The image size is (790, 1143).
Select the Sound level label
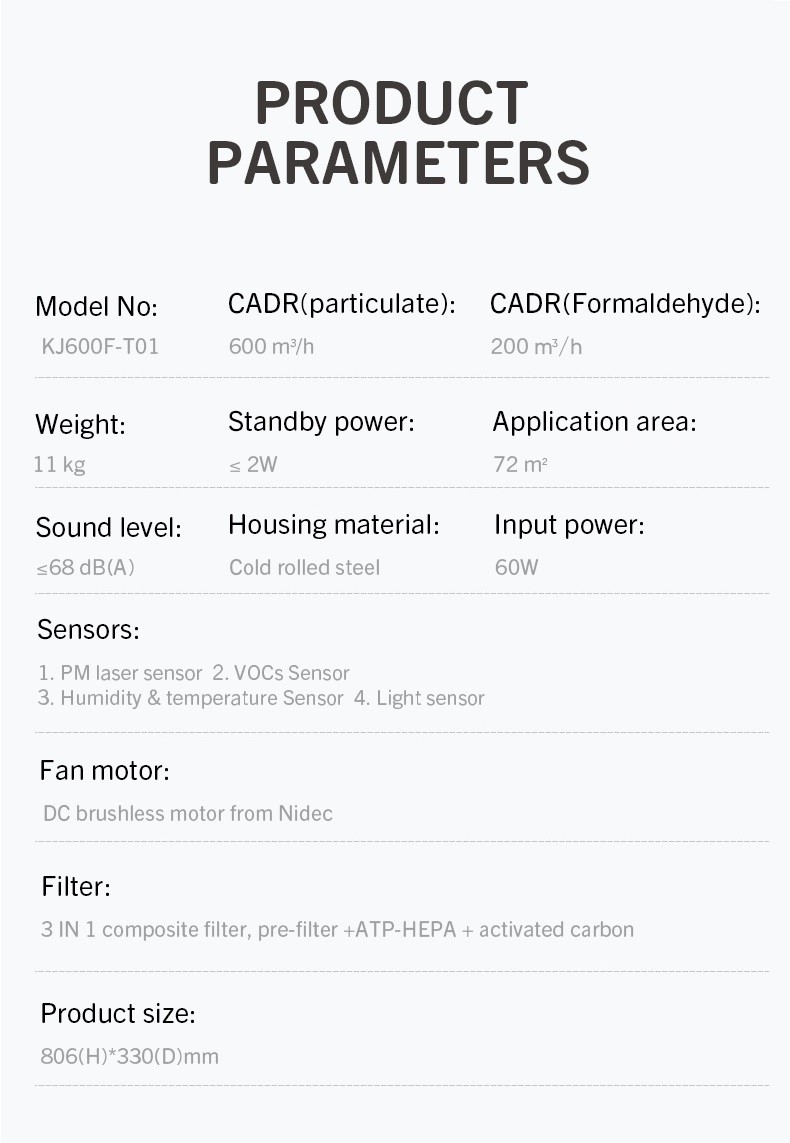click(109, 527)
